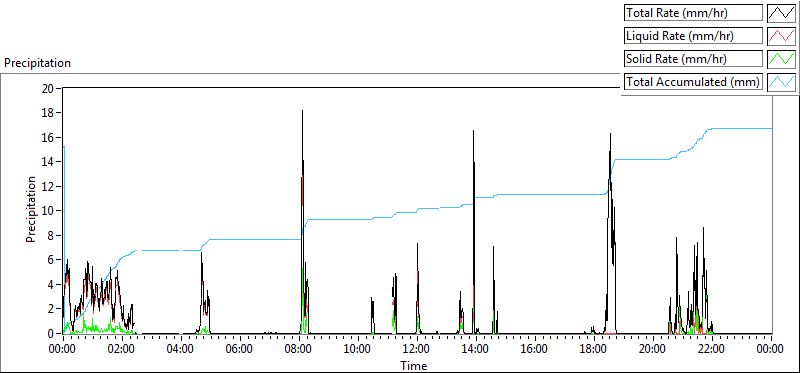The height and width of the screenshot is (373, 800).
Task: Click the Total Accumulated blue plot icon
Action: (x=782, y=82)
